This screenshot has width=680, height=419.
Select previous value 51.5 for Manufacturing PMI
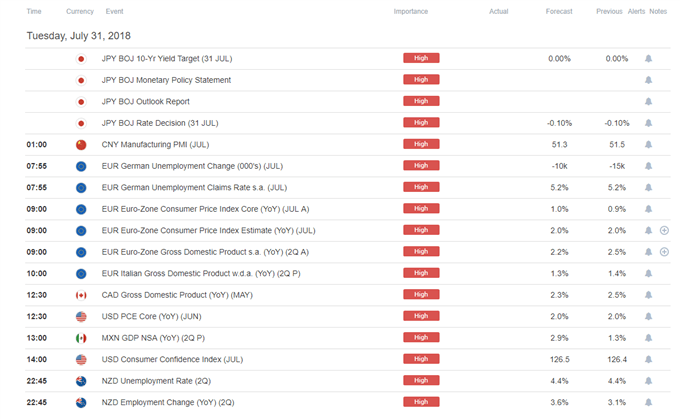point(617,144)
